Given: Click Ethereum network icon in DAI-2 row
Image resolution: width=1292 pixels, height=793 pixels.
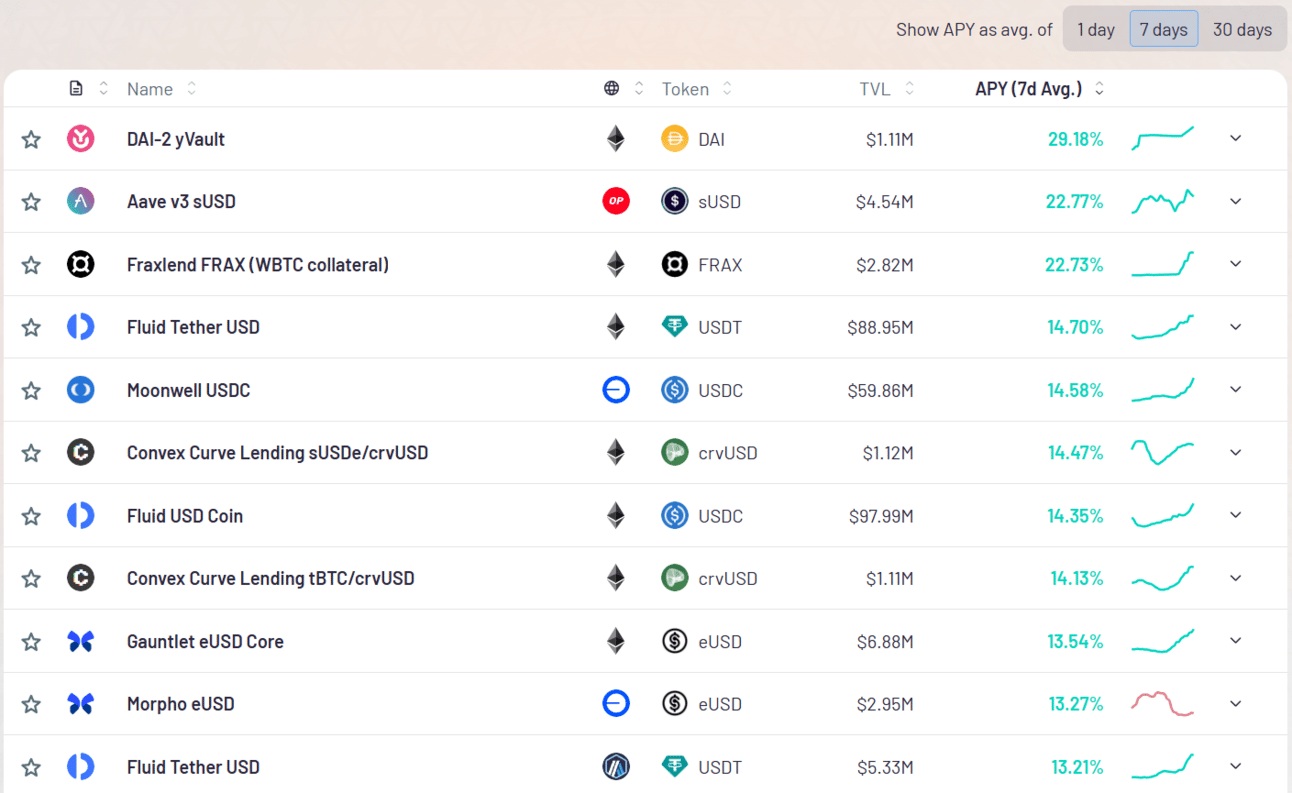Looking at the screenshot, I should [x=616, y=139].
